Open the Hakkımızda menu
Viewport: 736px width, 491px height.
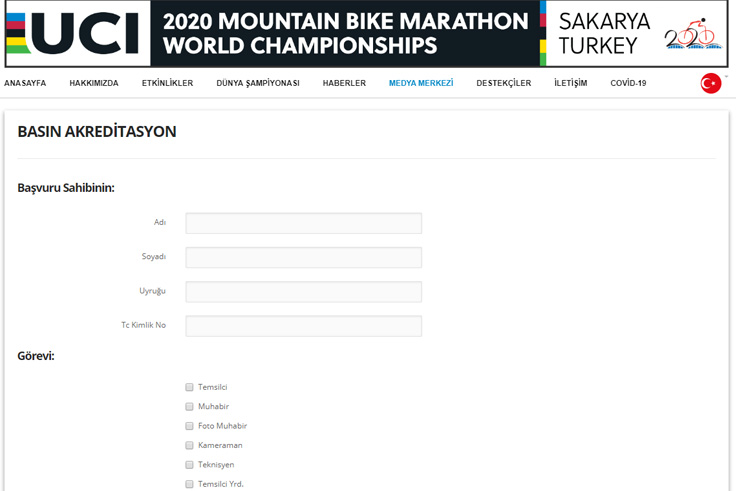point(94,83)
